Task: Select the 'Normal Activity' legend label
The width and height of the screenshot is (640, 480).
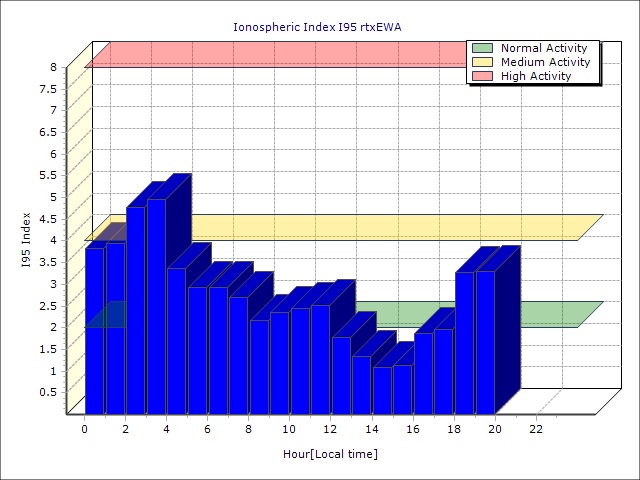Action: (544, 48)
